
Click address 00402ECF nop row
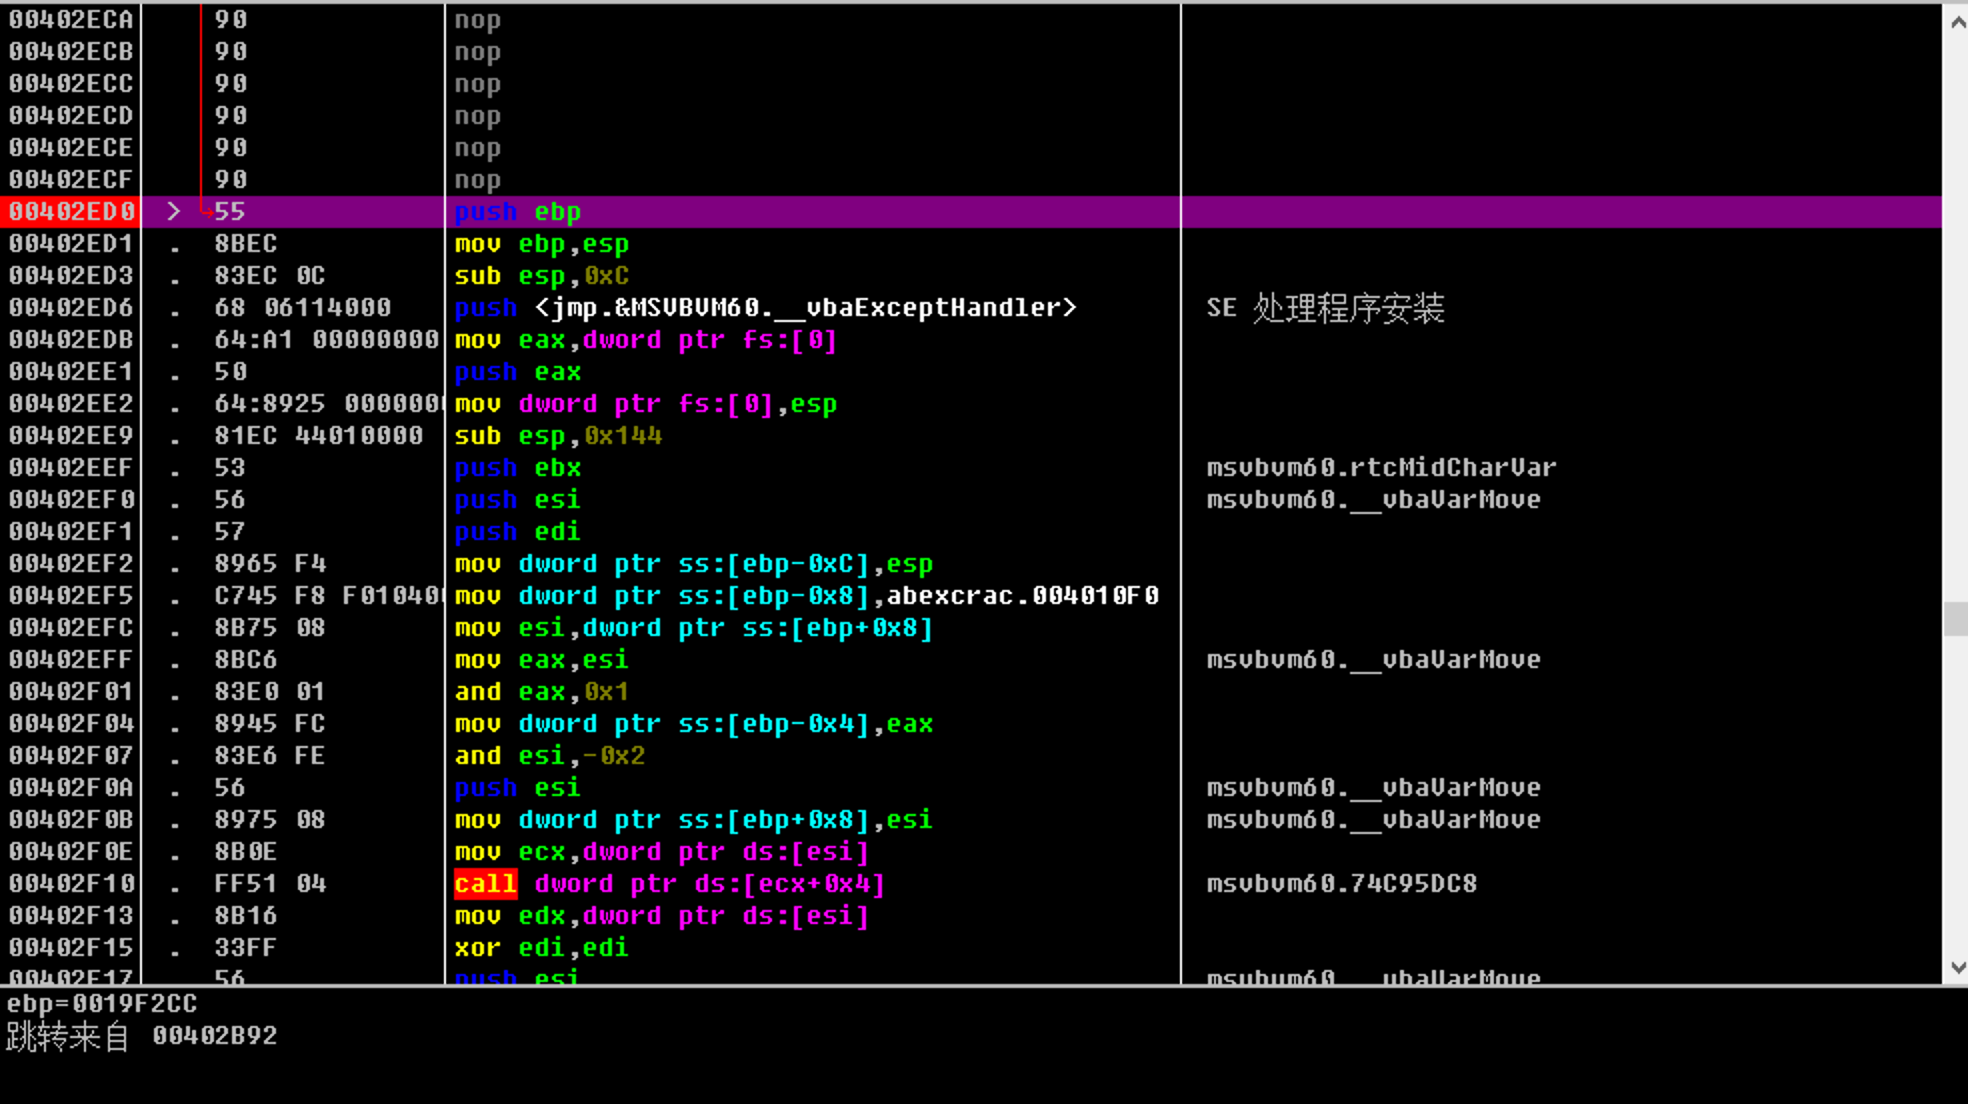tap(71, 180)
